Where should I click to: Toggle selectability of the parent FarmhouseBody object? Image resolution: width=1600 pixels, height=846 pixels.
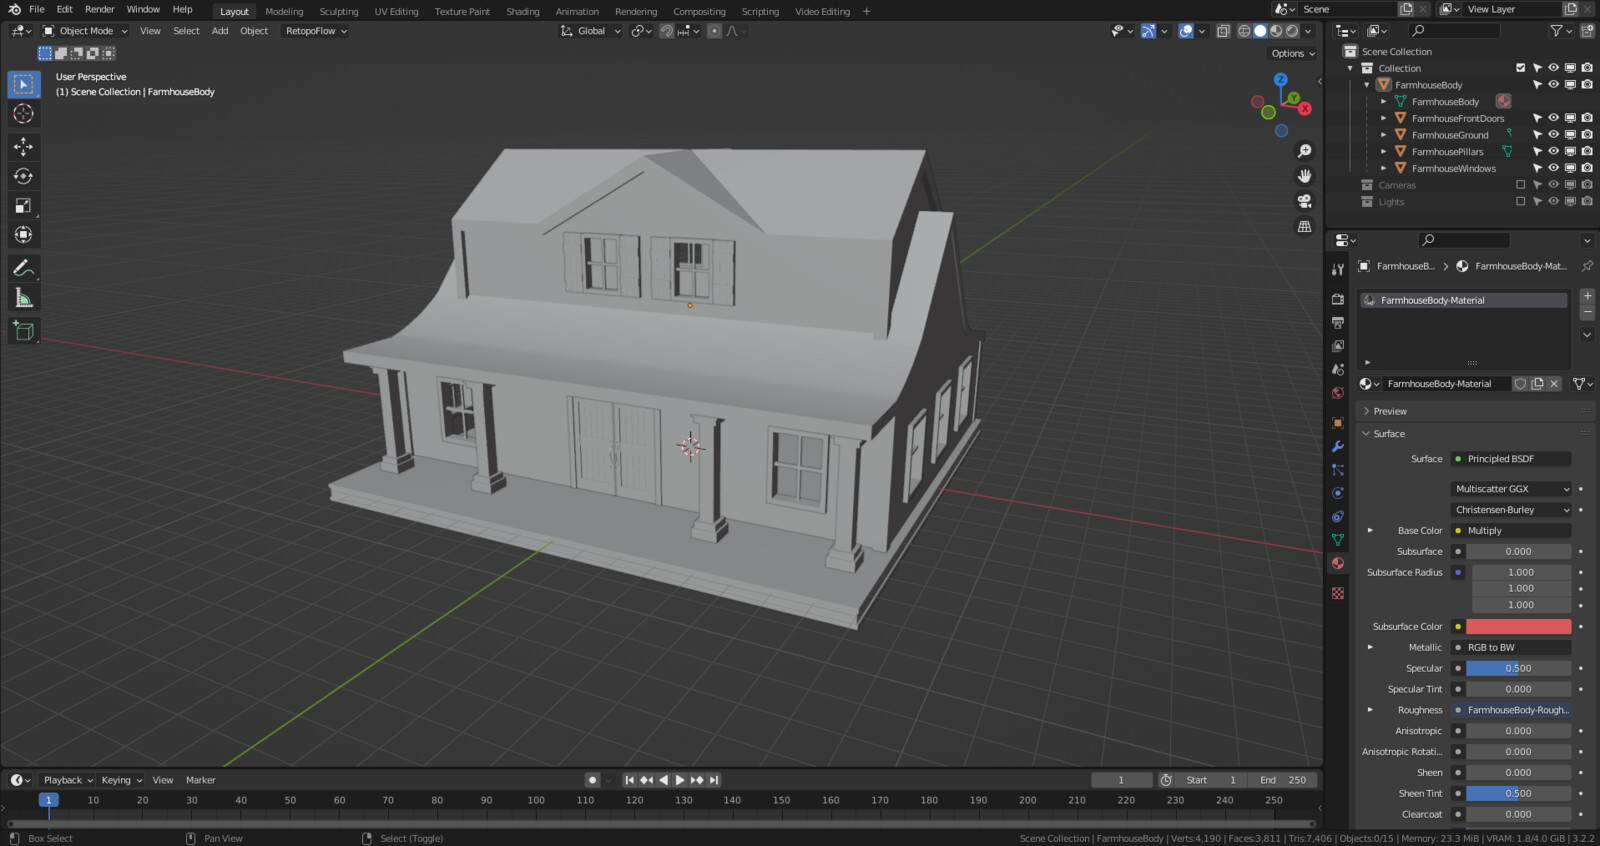(1537, 85)
